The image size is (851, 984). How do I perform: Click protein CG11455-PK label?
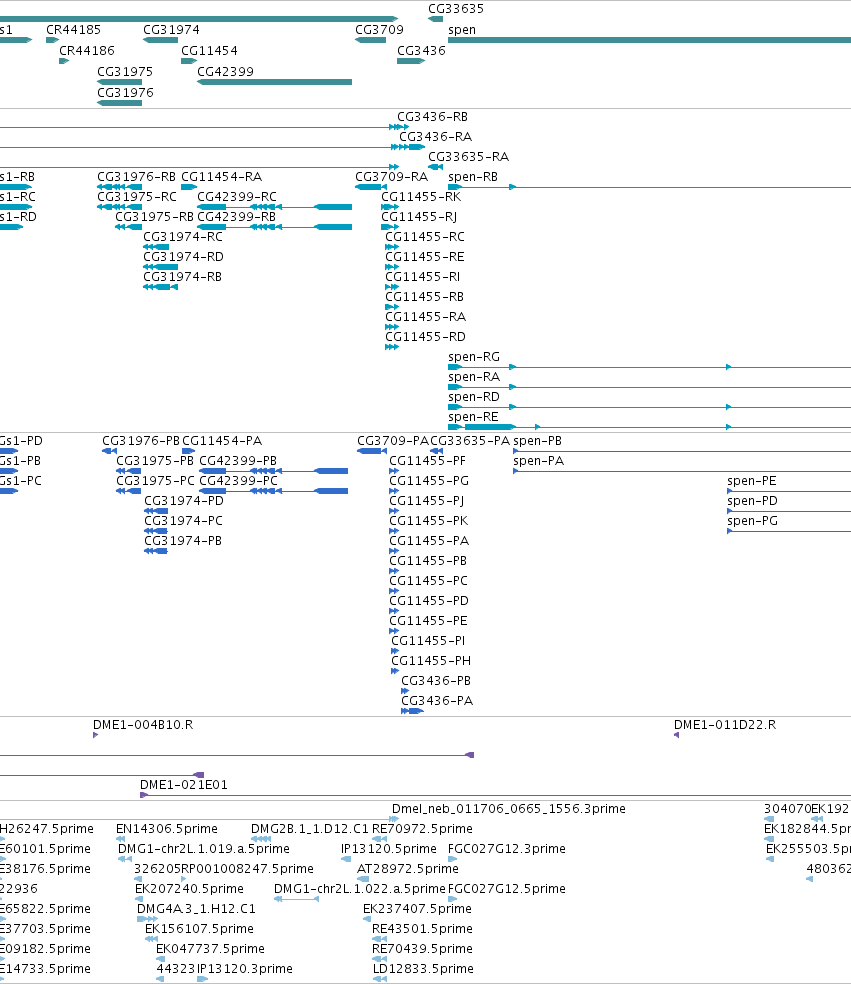429,521
